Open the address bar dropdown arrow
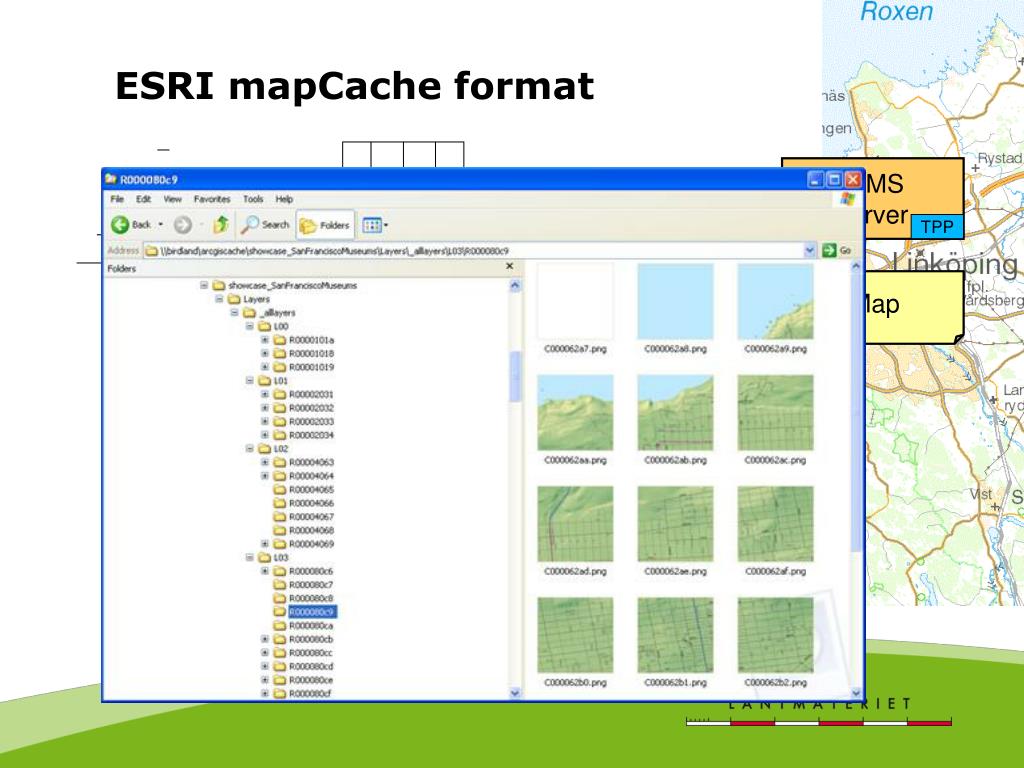 pos(810,250)
